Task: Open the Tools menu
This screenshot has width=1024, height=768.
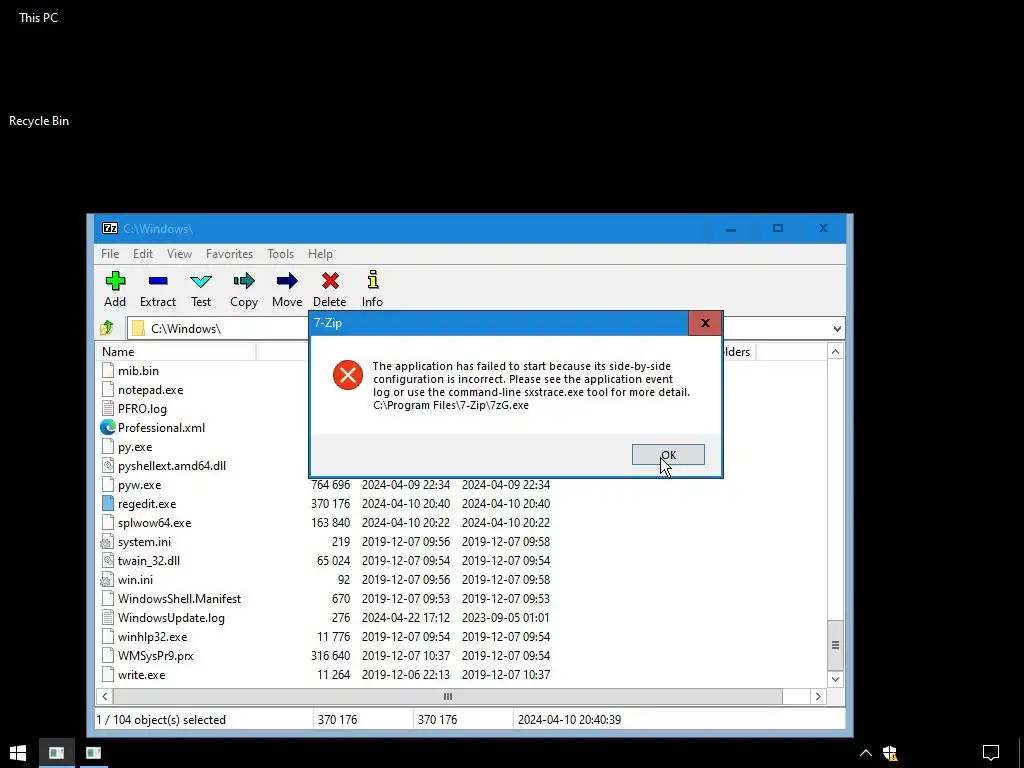Action: [280, 254]
